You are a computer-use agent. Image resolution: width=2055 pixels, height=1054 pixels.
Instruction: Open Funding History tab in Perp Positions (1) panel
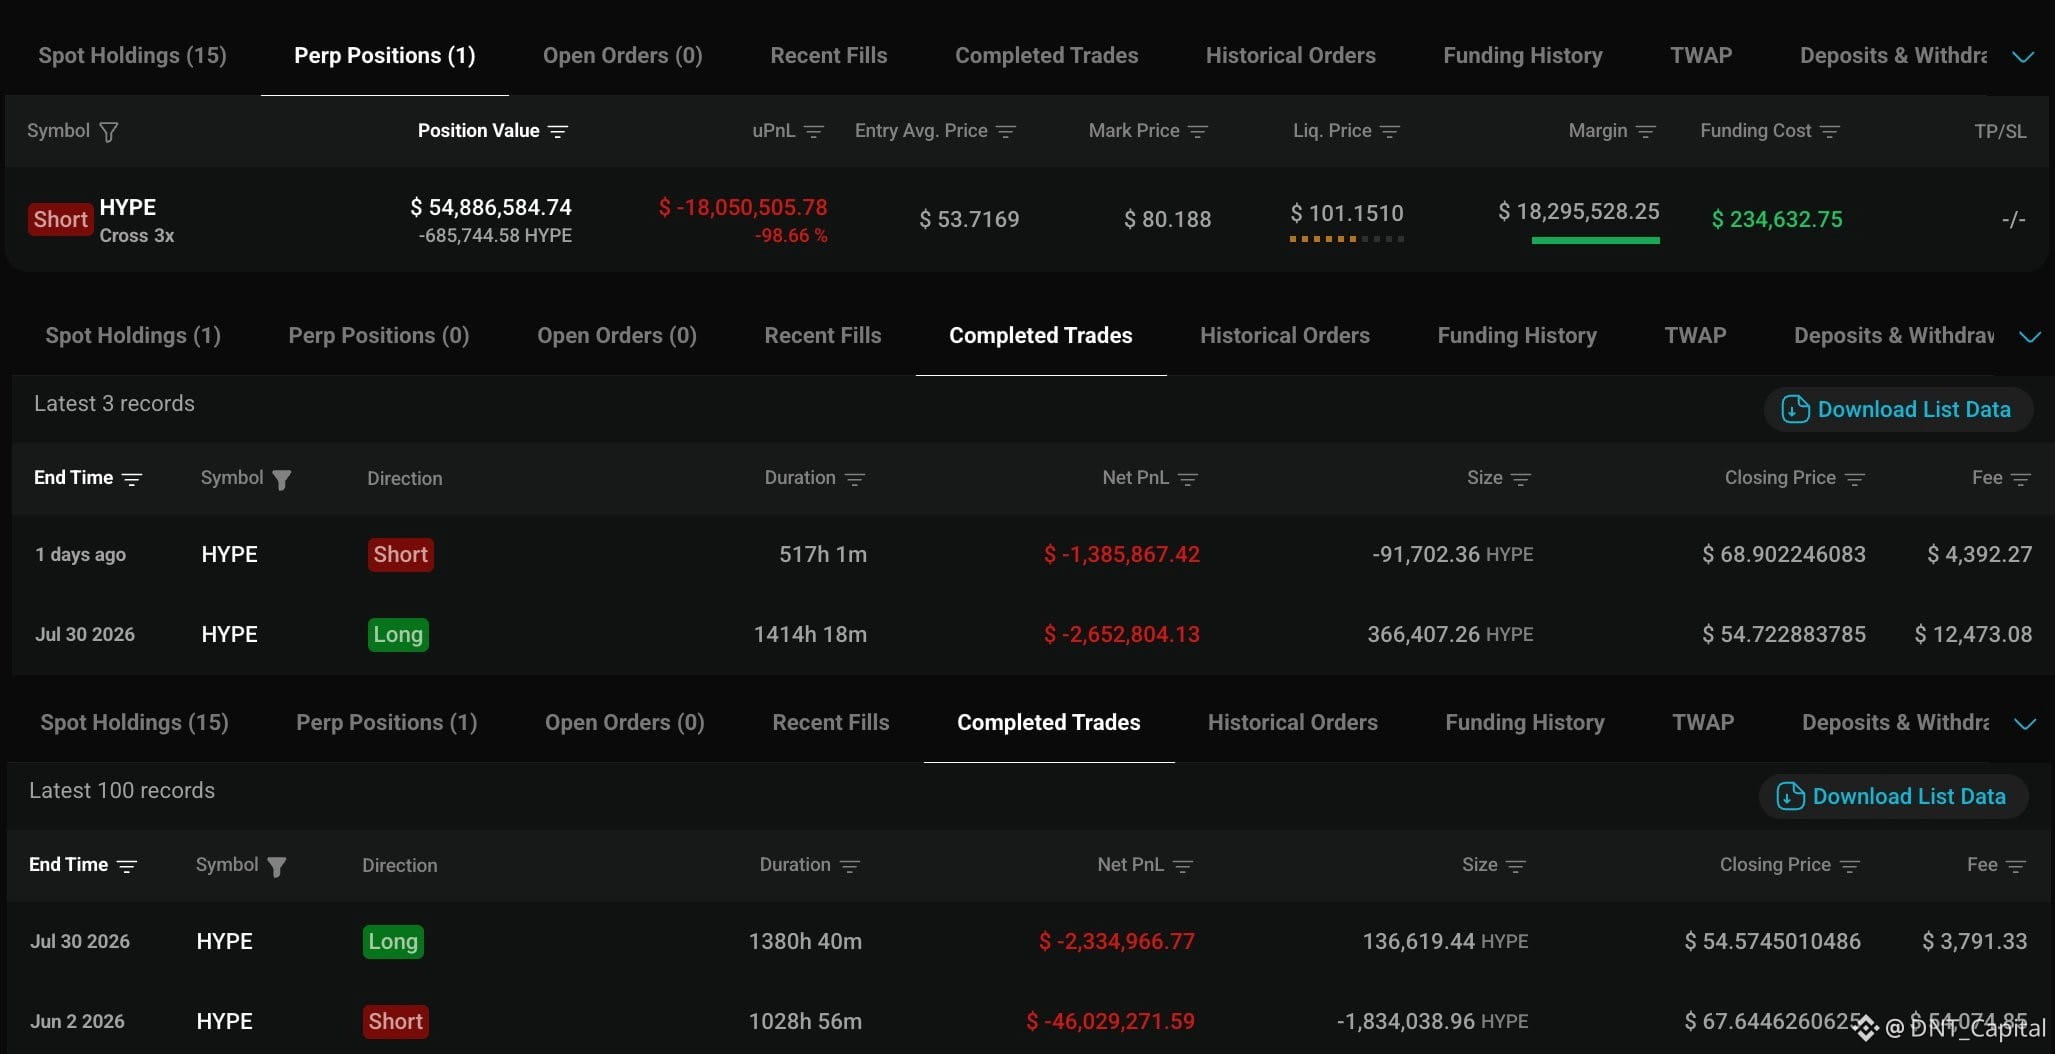[1523, 56]
